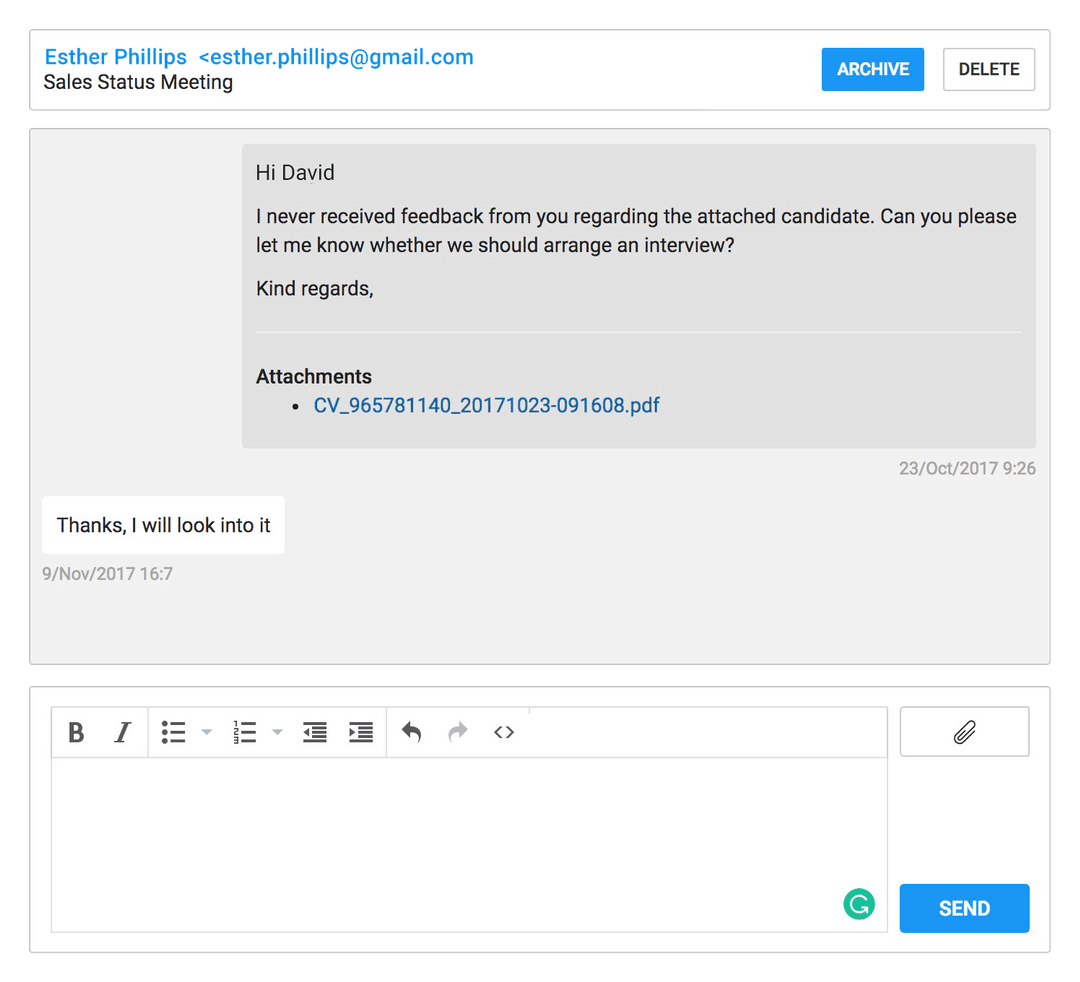Viewport: 1080px width, 982px height.
Task: Insert a numbered list
Action: tap(245, 733)
